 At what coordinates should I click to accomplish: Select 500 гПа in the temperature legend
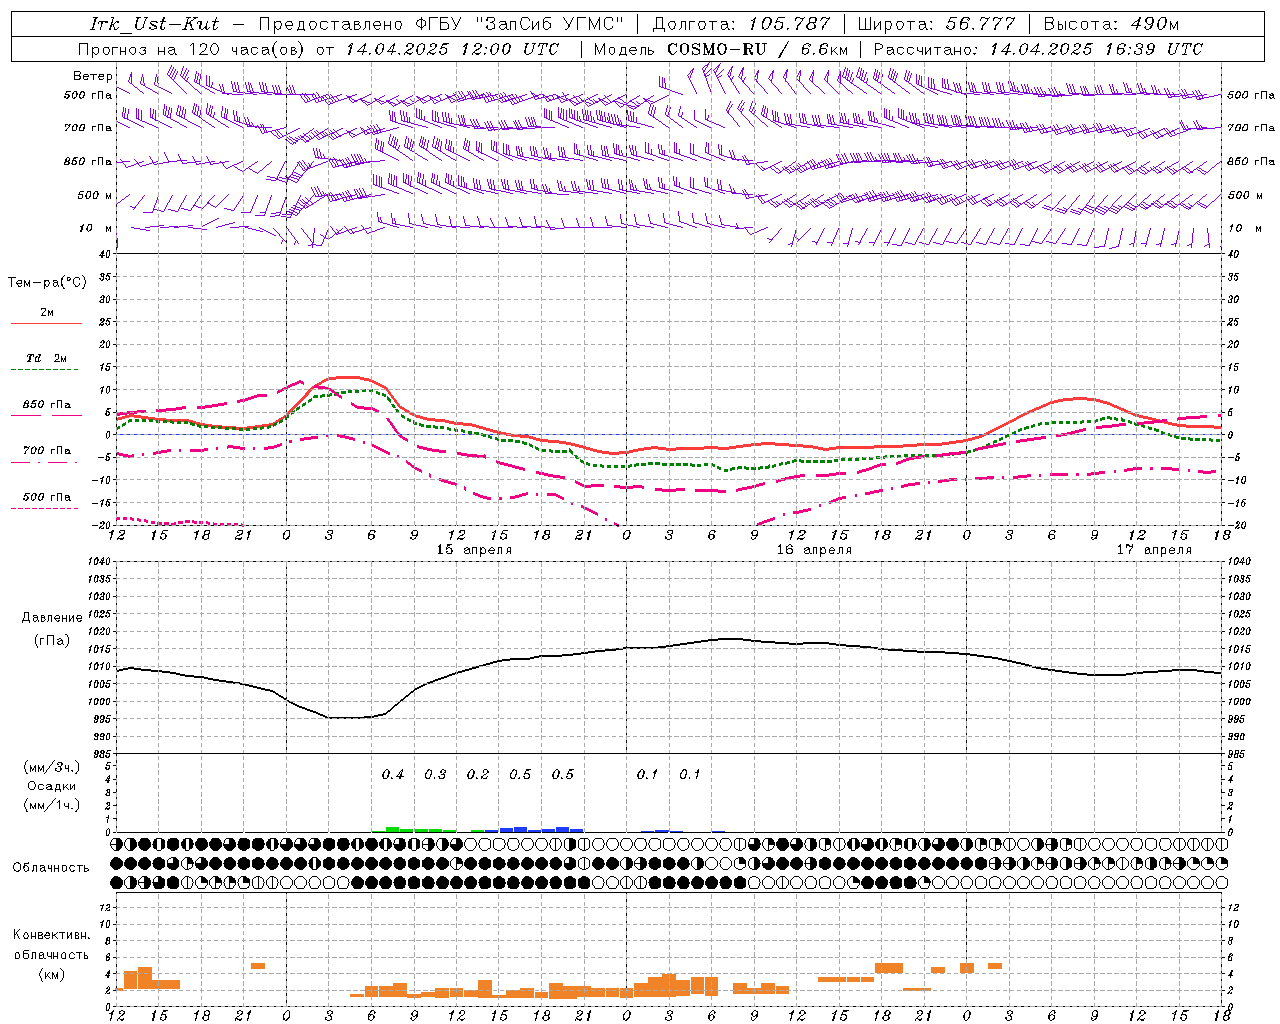[x=47, y=497]
